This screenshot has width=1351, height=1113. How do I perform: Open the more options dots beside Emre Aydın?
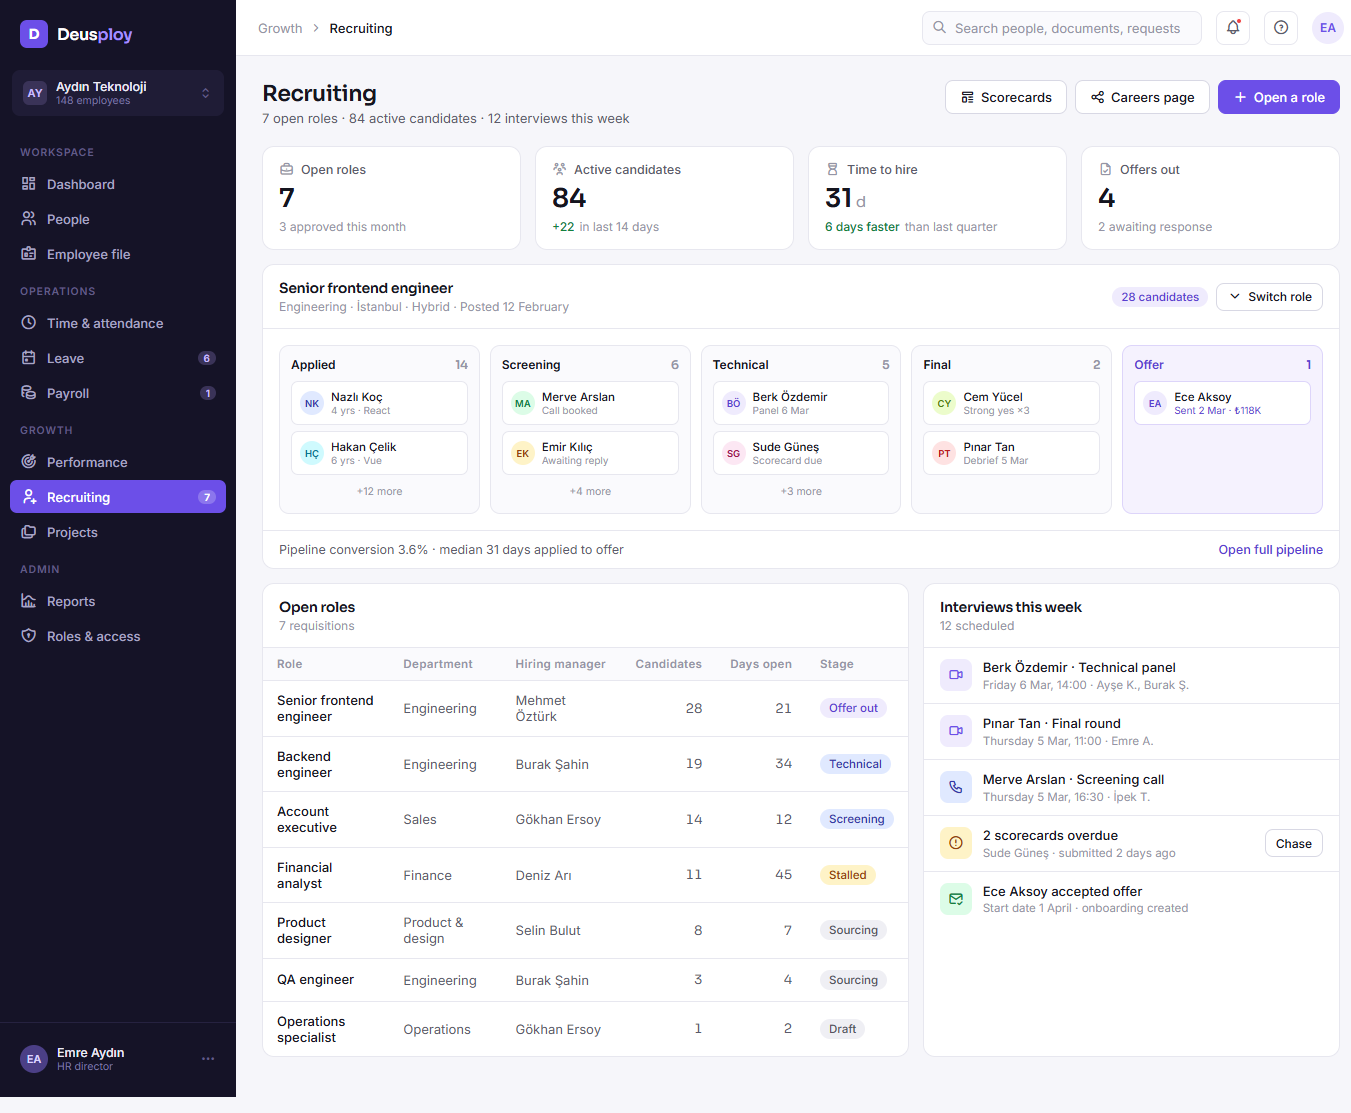click(x=208, y=1059)
